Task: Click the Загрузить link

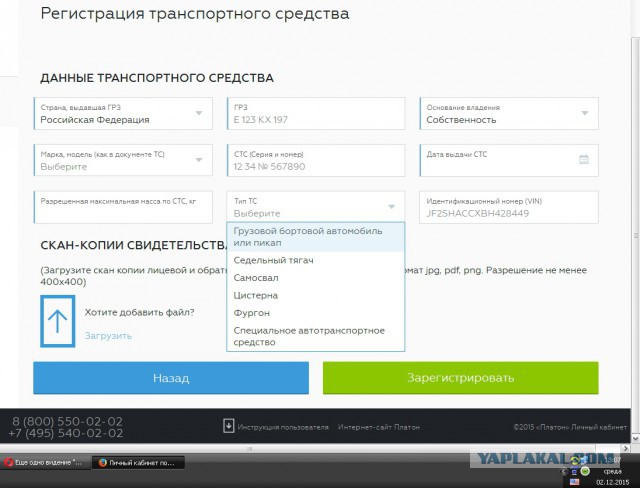Action: [x=108, y=336]
